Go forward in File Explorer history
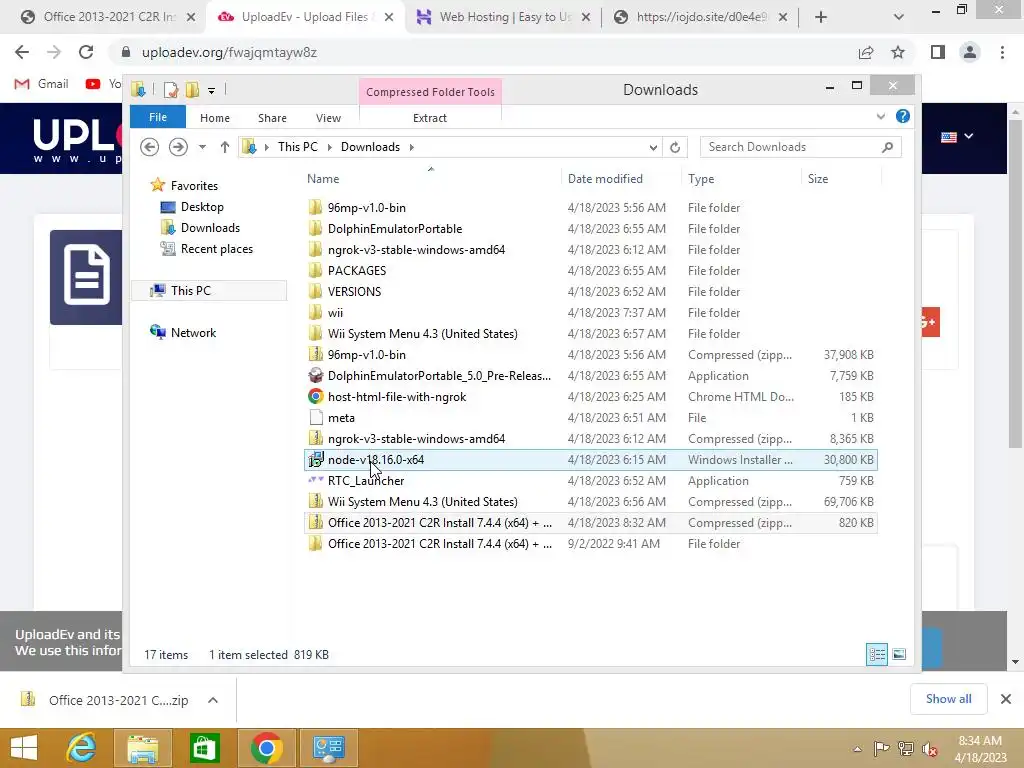The height and width of the screenshot is (768, 1024). coord(178,147)
